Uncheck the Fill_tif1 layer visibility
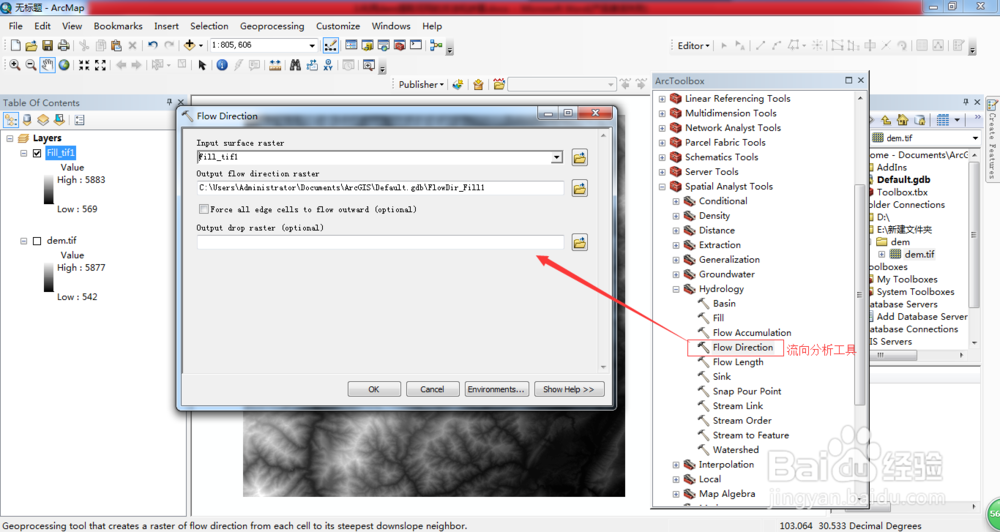This screenshot has width=1000, height=532. (37, 153)
